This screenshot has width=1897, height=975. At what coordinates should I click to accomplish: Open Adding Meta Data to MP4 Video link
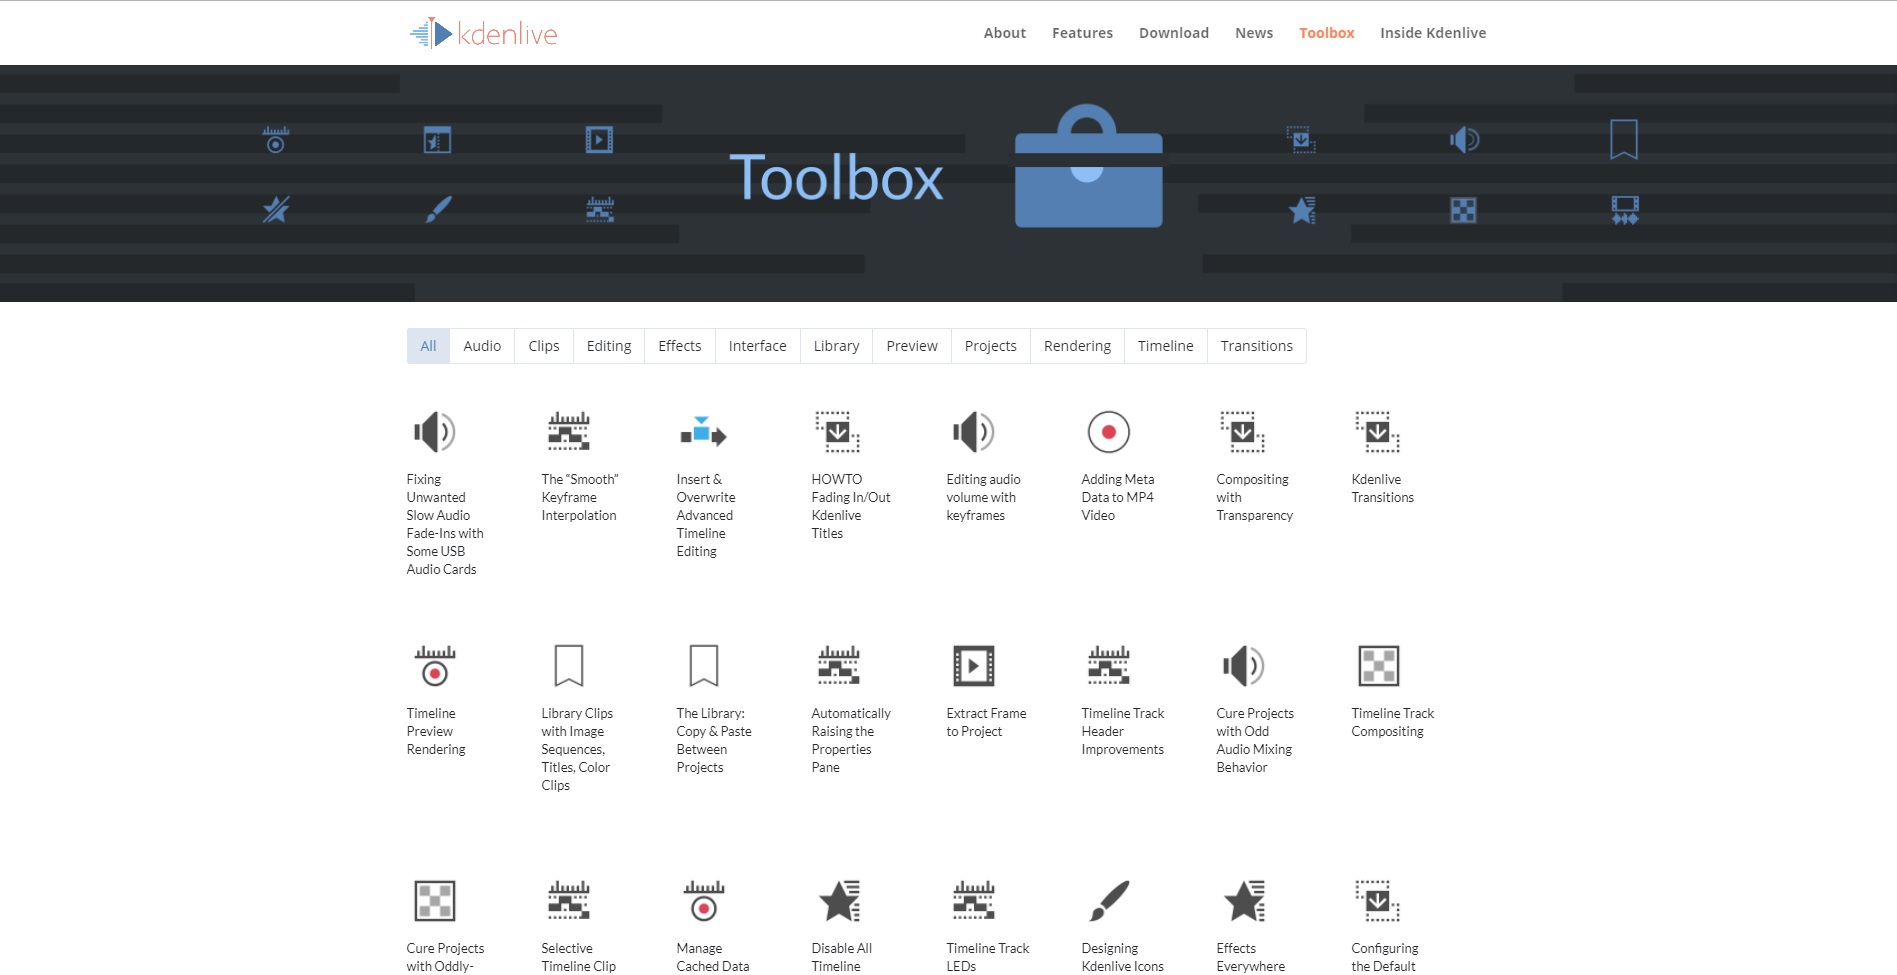pyautogui.click(x=1118, y=497)
